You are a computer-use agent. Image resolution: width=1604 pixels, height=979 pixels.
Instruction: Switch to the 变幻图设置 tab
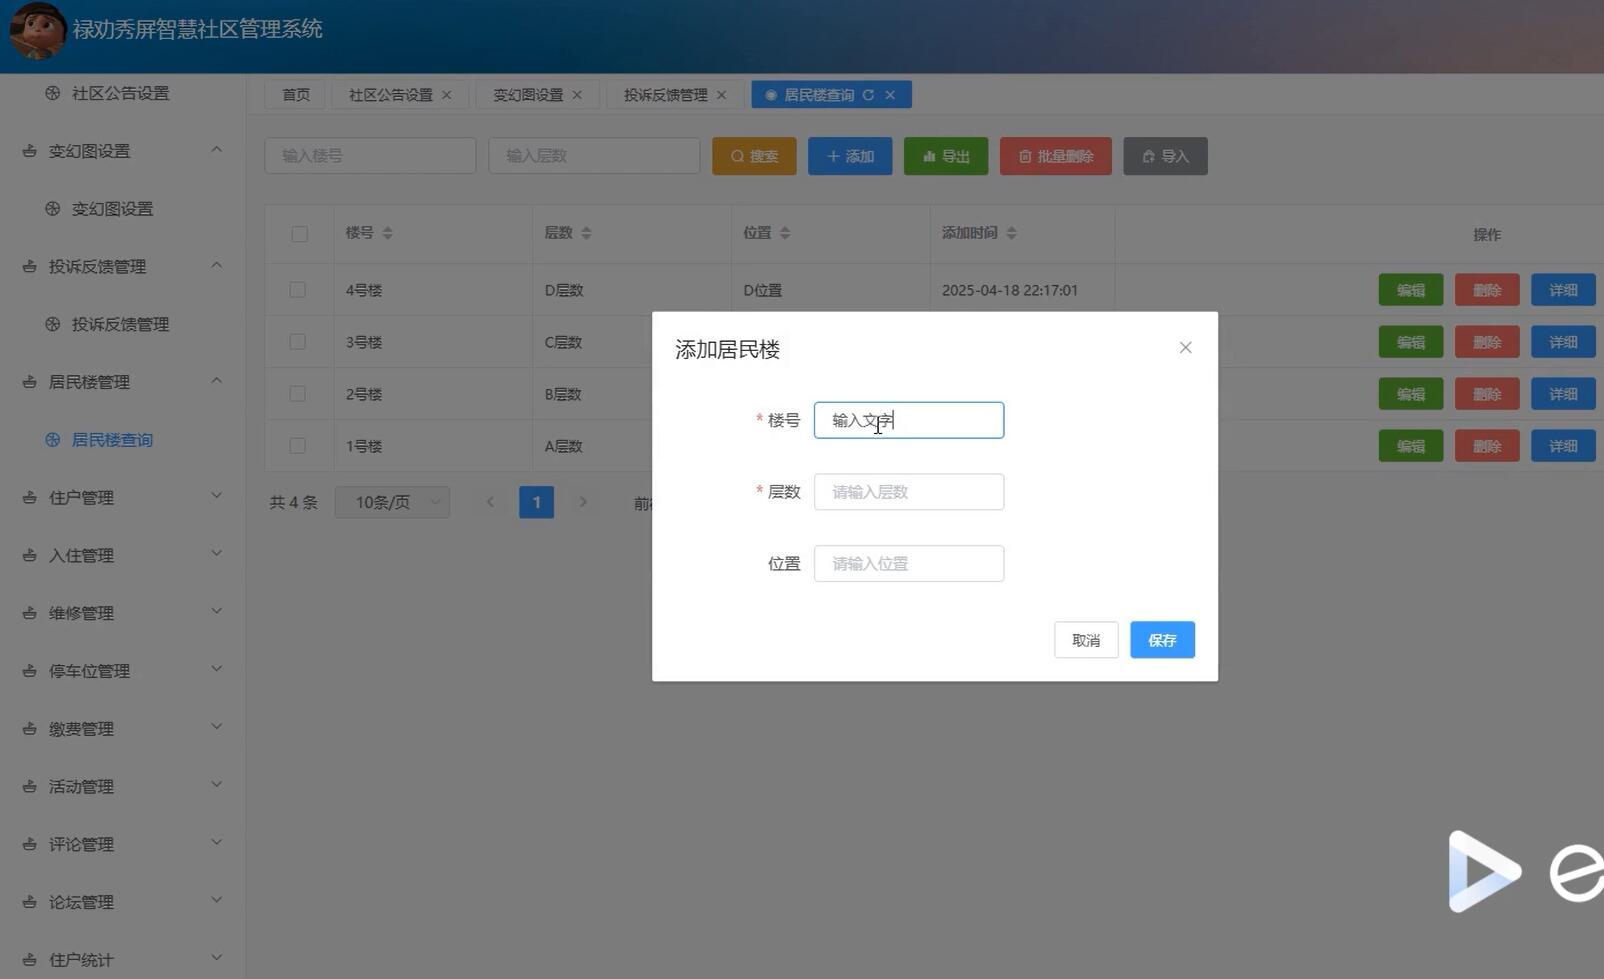(528, 94)
